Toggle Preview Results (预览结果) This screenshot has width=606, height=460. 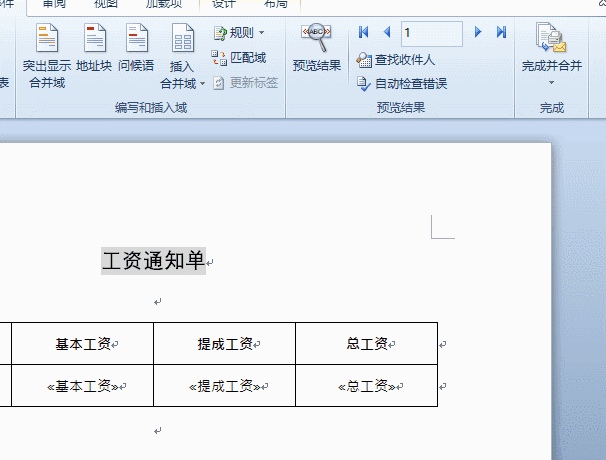tap(317, 48)
